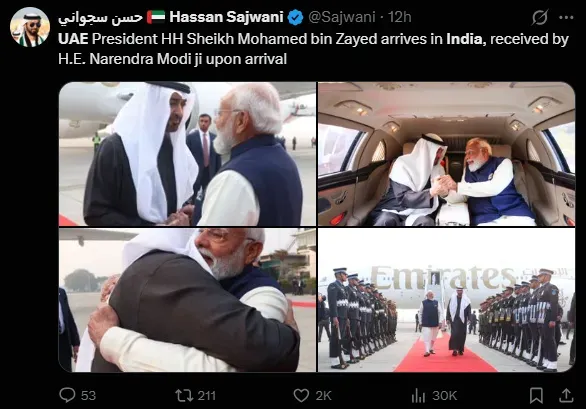Open the 12h timestamp link
Viewport: 586px width, 409px height.
(400, 17)
